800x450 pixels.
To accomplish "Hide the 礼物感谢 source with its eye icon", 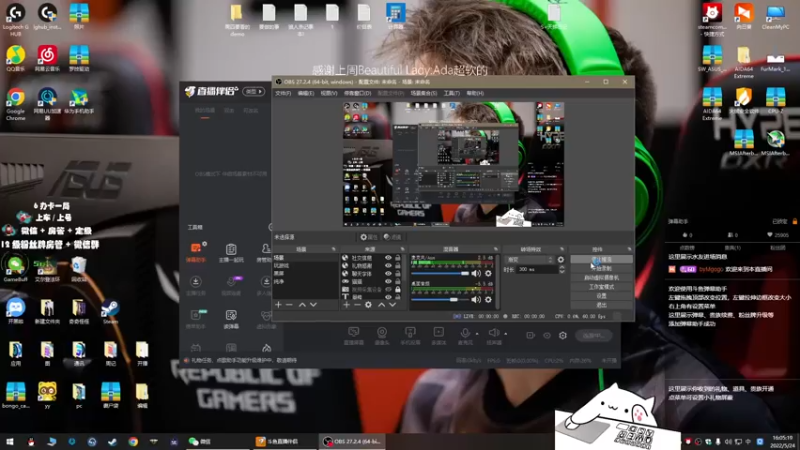I will coord(388,266).
